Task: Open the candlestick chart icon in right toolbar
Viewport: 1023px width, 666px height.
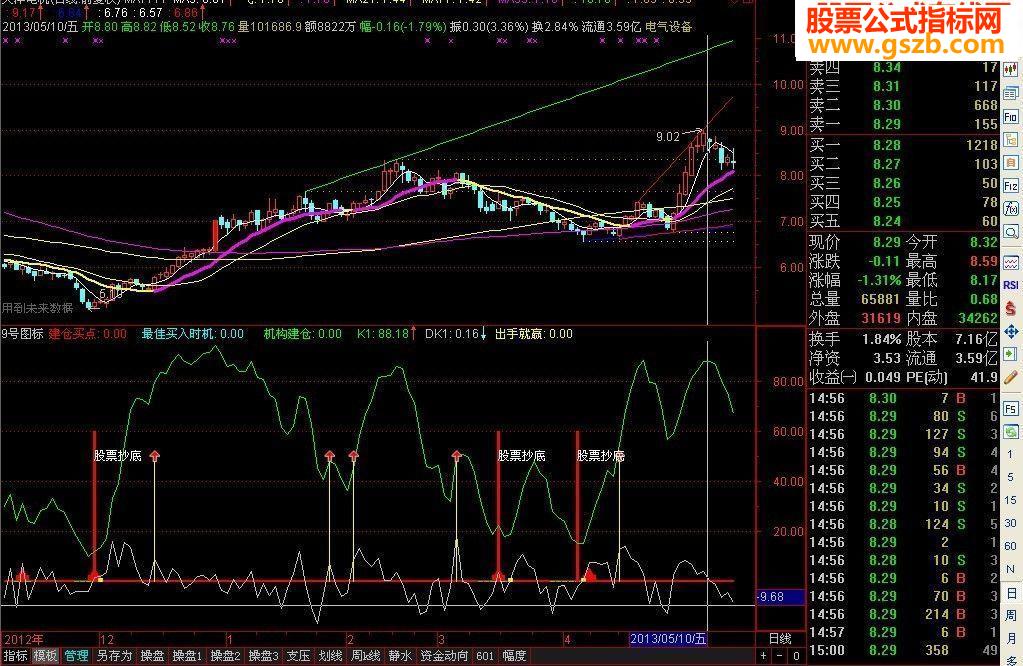Action: point(1011,70)
